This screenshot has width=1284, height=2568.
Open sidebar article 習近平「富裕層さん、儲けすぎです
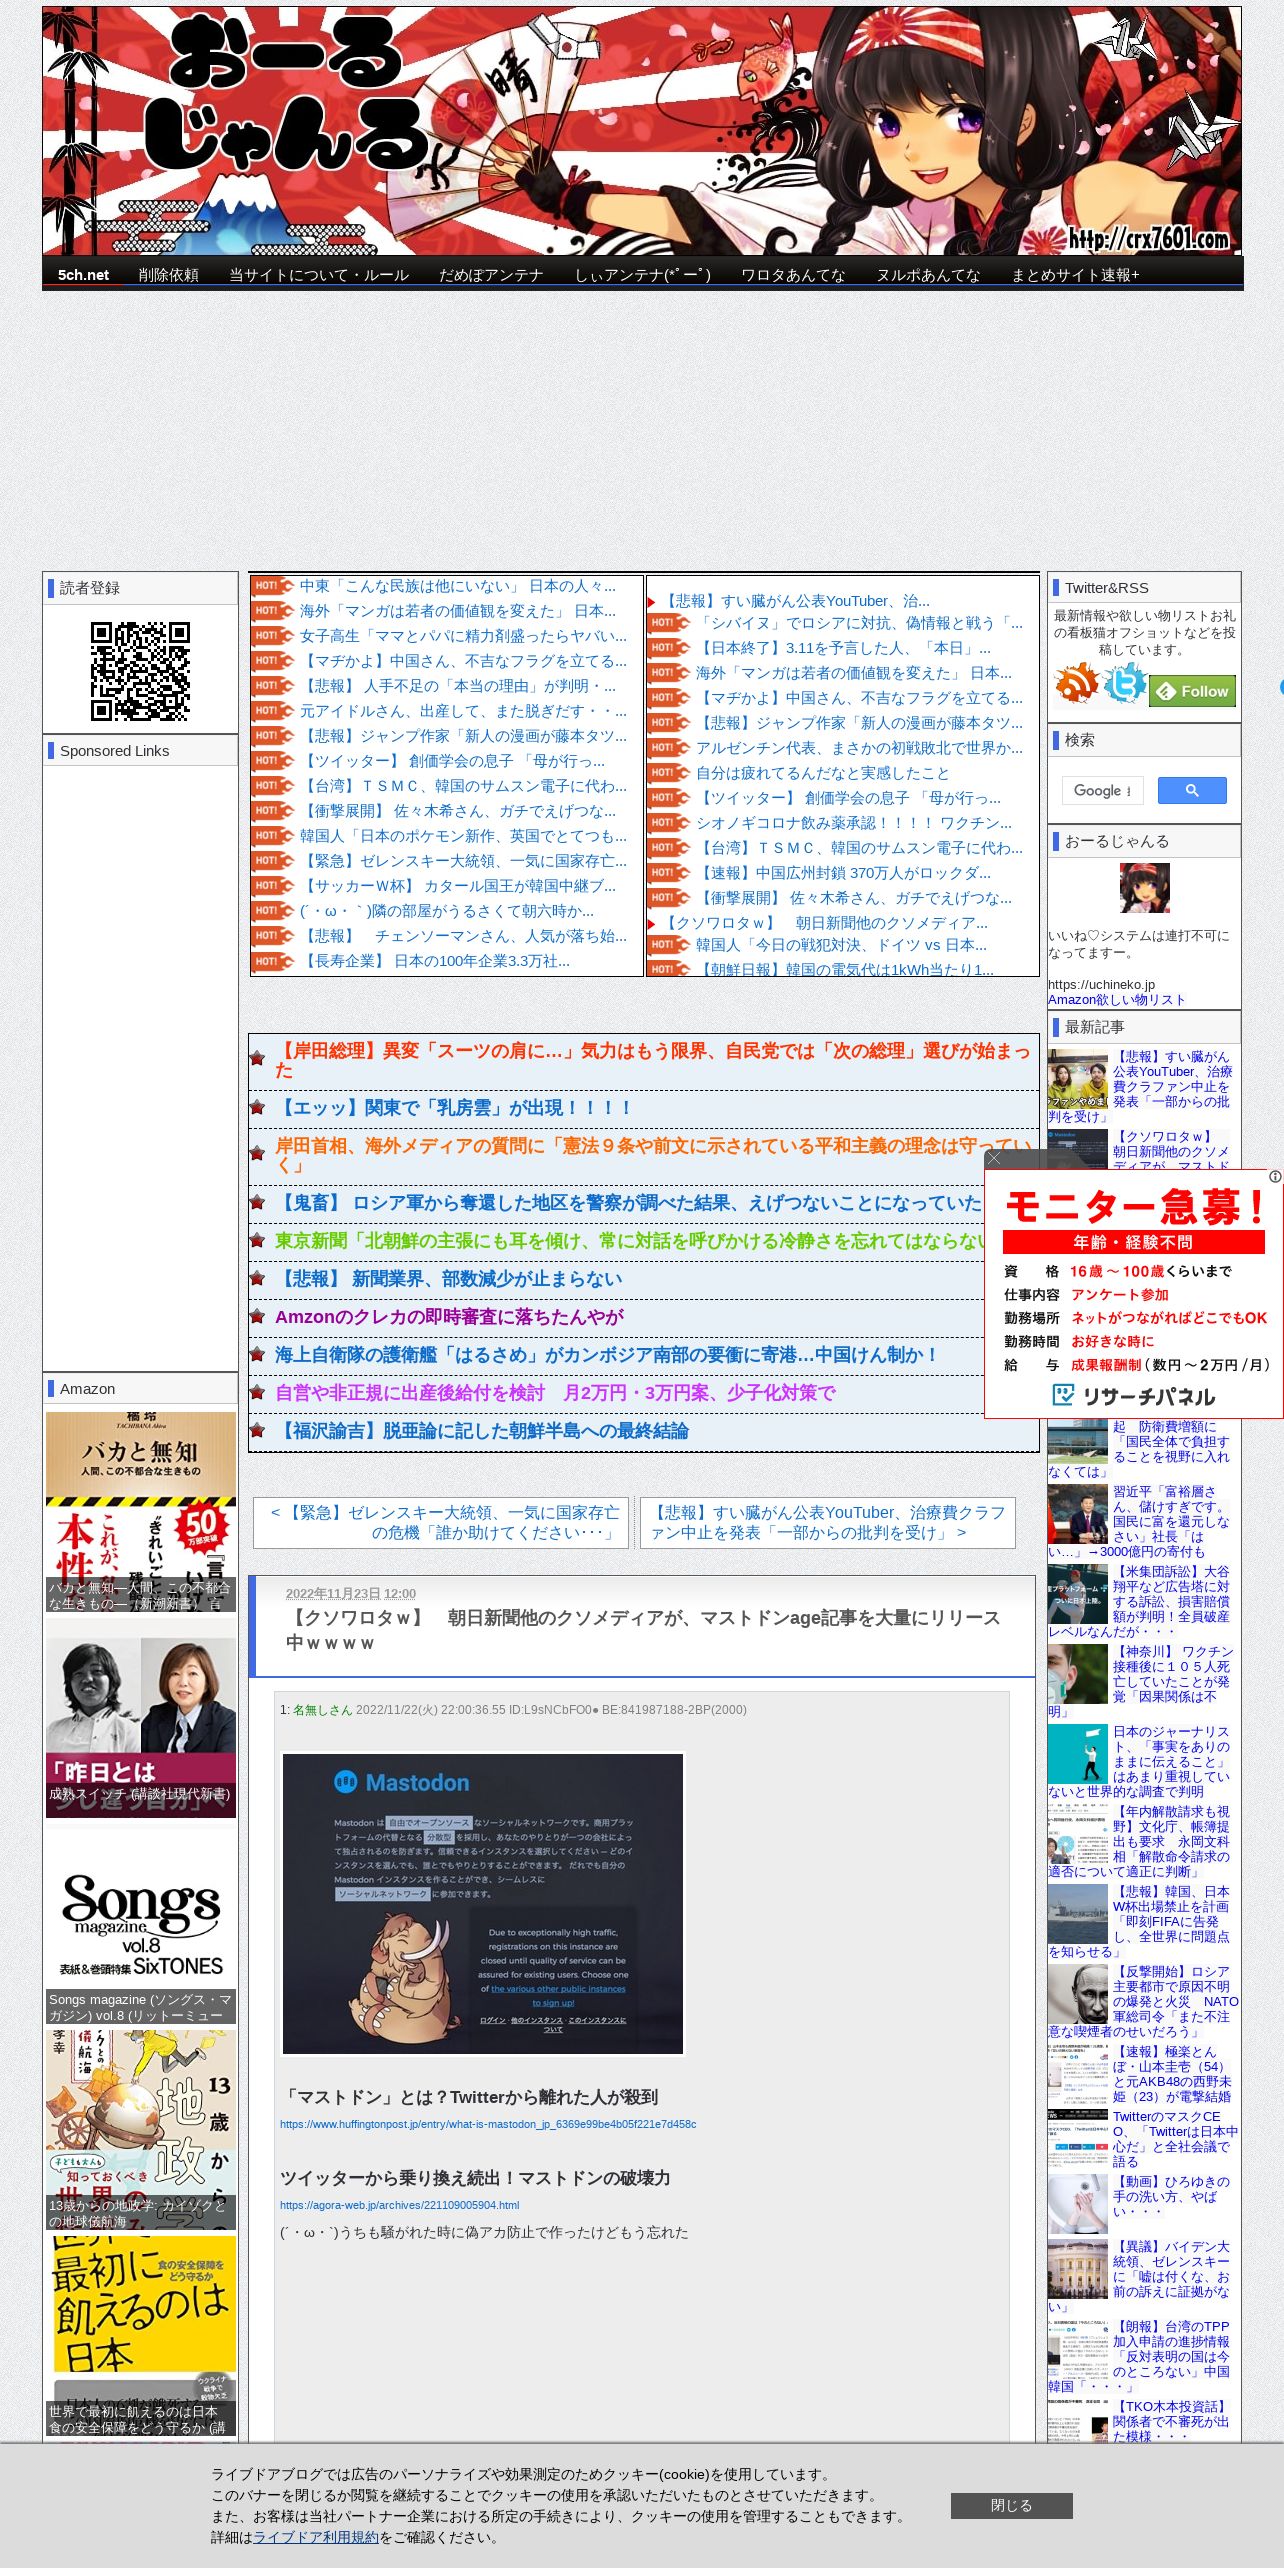[1140, 1522]
